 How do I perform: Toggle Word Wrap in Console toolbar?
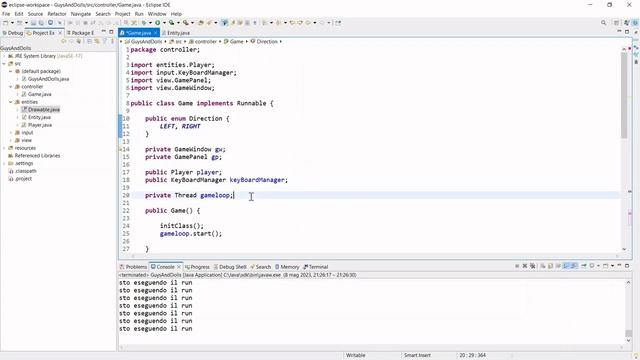(x=558, y=266)
